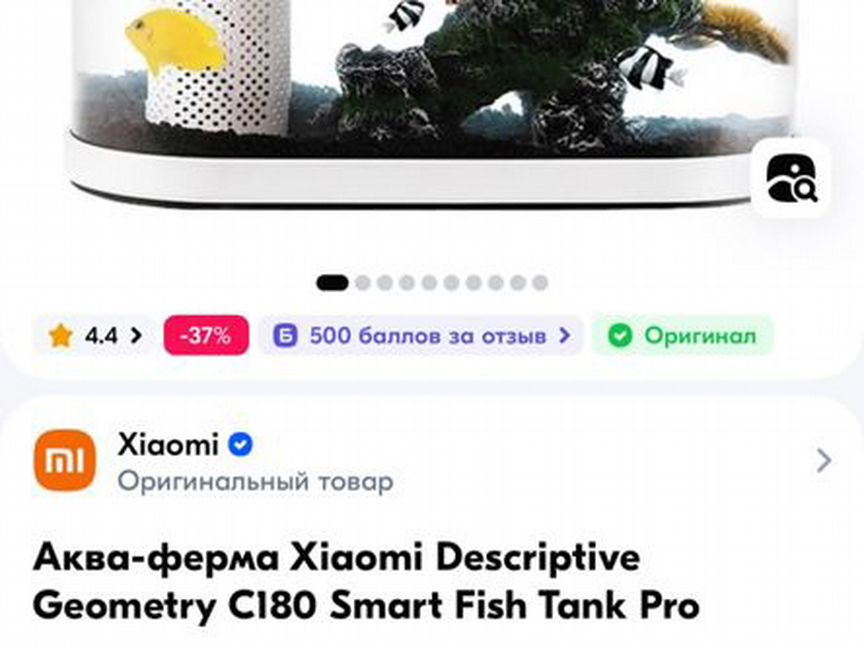Viewport: 864px width, 648px height.
Task: Select the last photo pagination dot
Action: pyautogui.click(x=540, y=283)
